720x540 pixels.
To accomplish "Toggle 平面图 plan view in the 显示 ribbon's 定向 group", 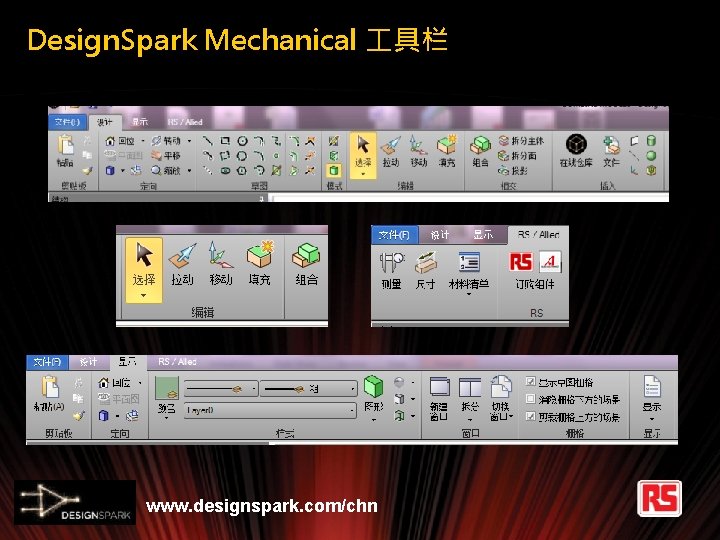I will (118, 399).
